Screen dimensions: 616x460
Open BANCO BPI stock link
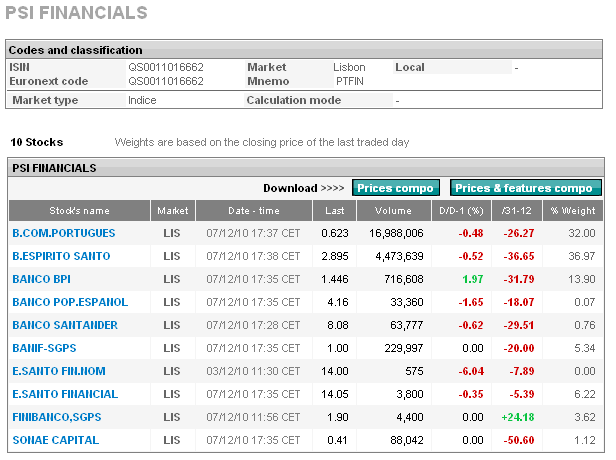[42, 279]
